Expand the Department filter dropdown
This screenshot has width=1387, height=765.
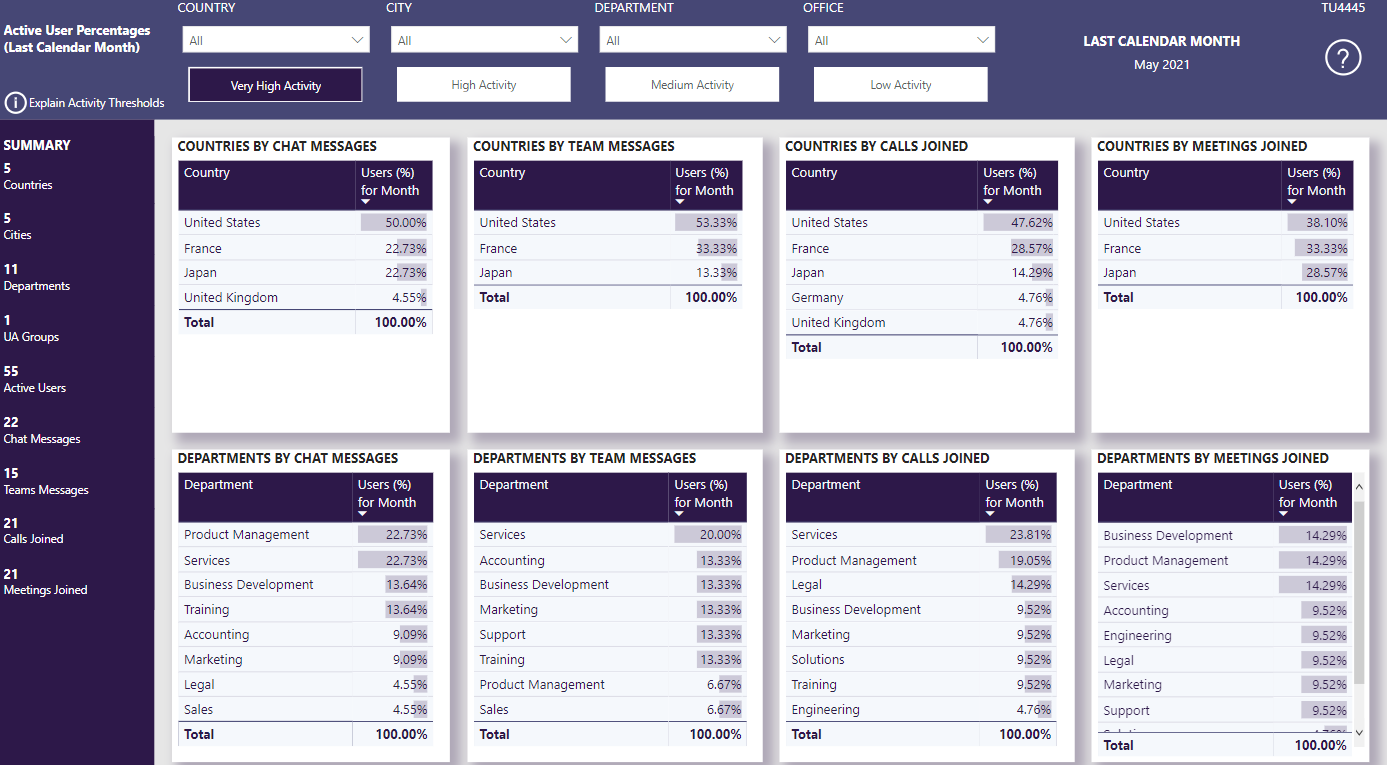(x=693, y=40)
